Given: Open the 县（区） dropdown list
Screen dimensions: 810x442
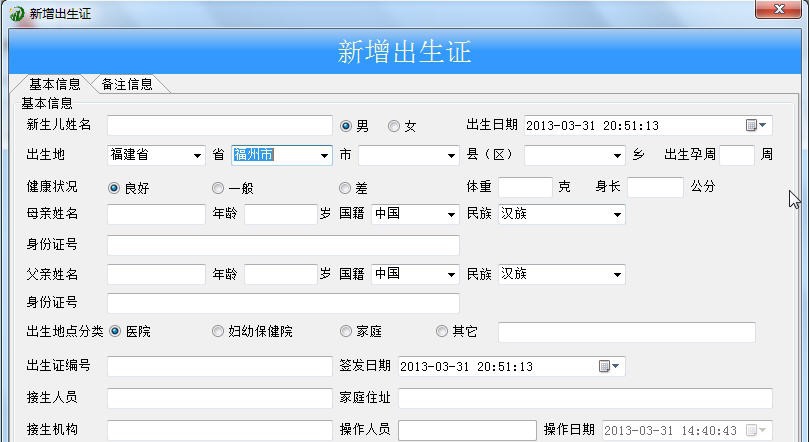Looking at the screenshot, I should 451,155.
